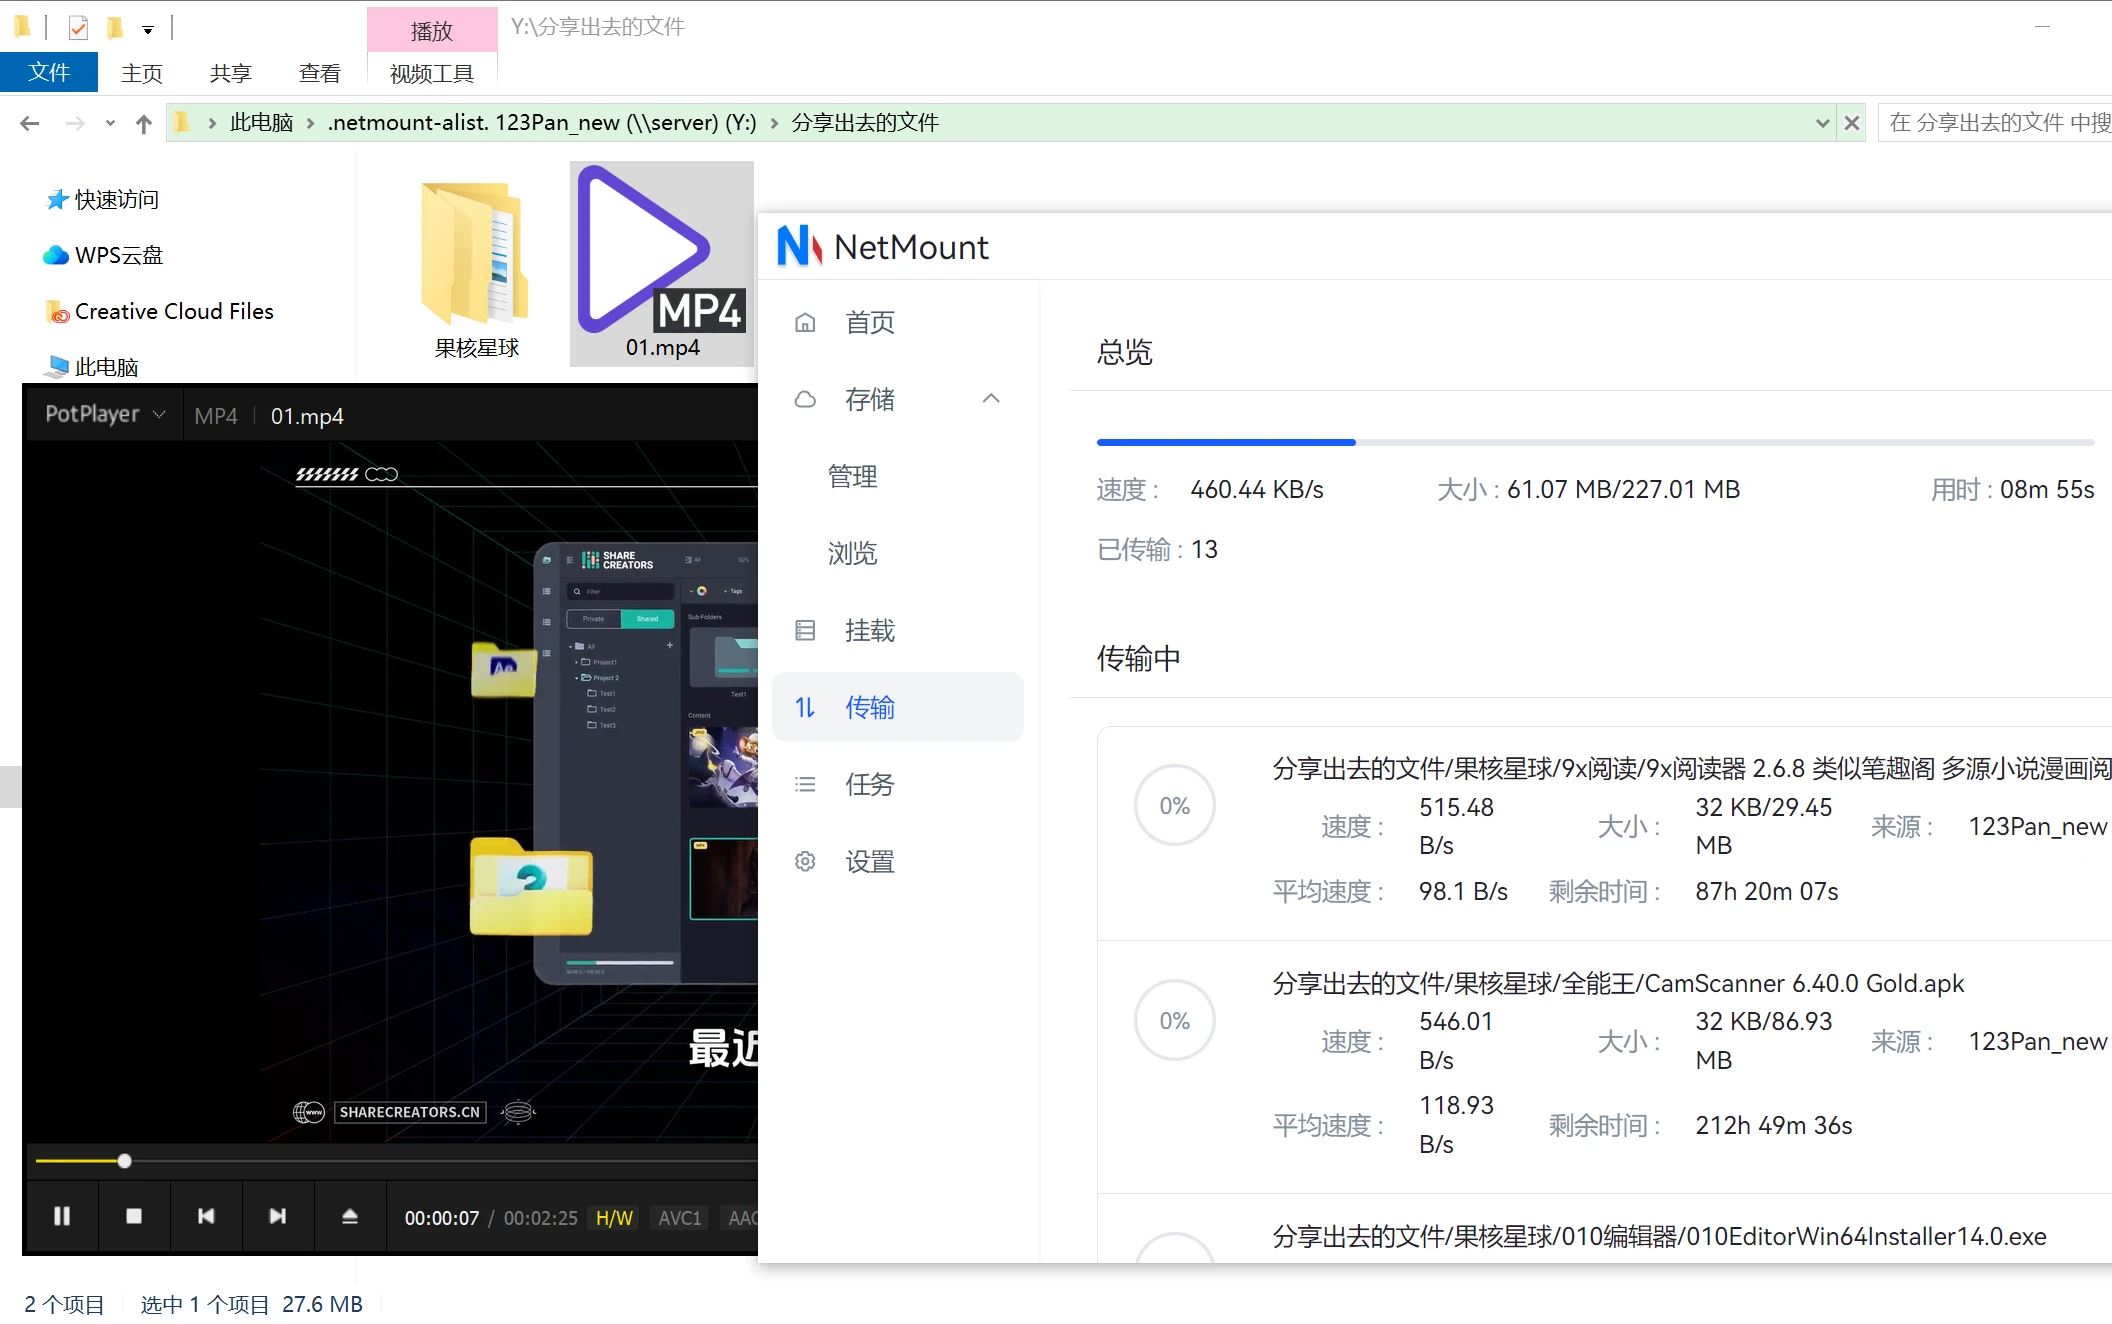Stop the video in PotPlayer
Viewport: 2112px width, 1324px height.
click(134, 1216)
